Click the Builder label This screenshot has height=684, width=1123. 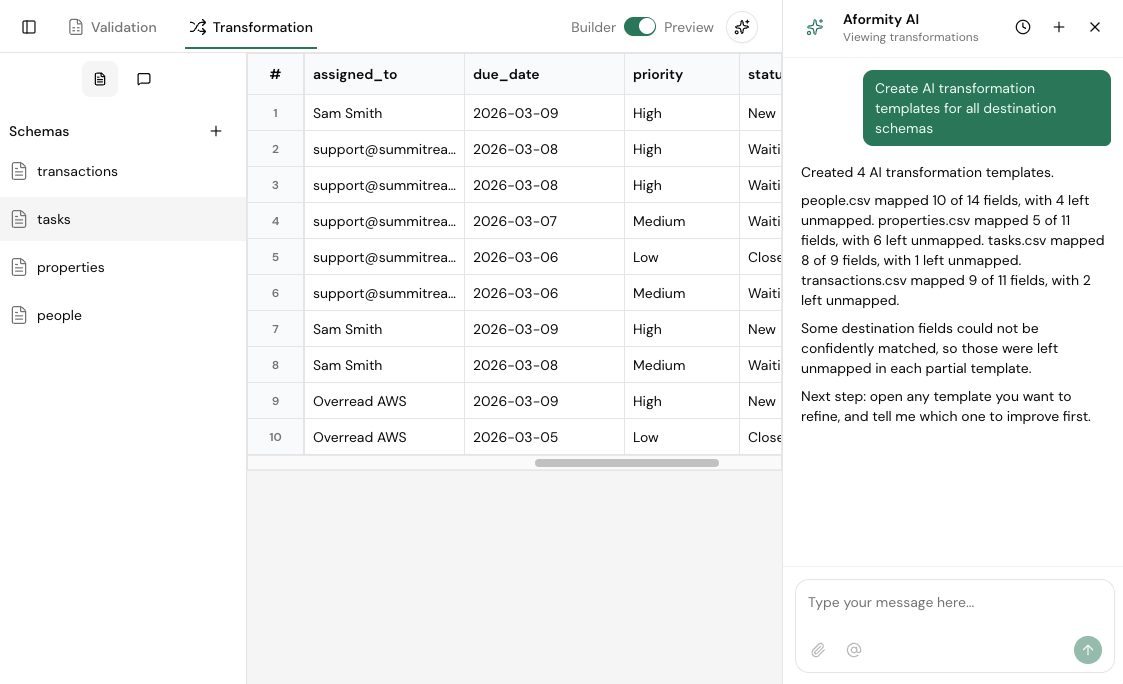[593, 27]
